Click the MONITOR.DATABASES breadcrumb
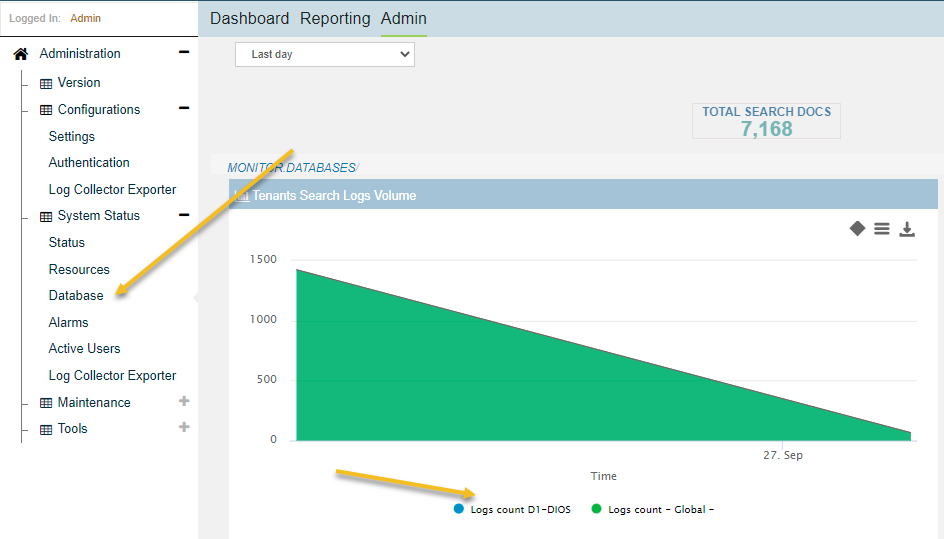 tap(293, 168)
